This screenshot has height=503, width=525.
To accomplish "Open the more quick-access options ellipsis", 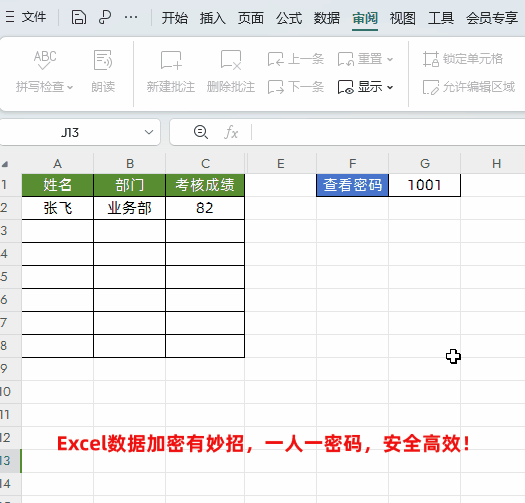I will pyautogui.click(x=131, y=17).
